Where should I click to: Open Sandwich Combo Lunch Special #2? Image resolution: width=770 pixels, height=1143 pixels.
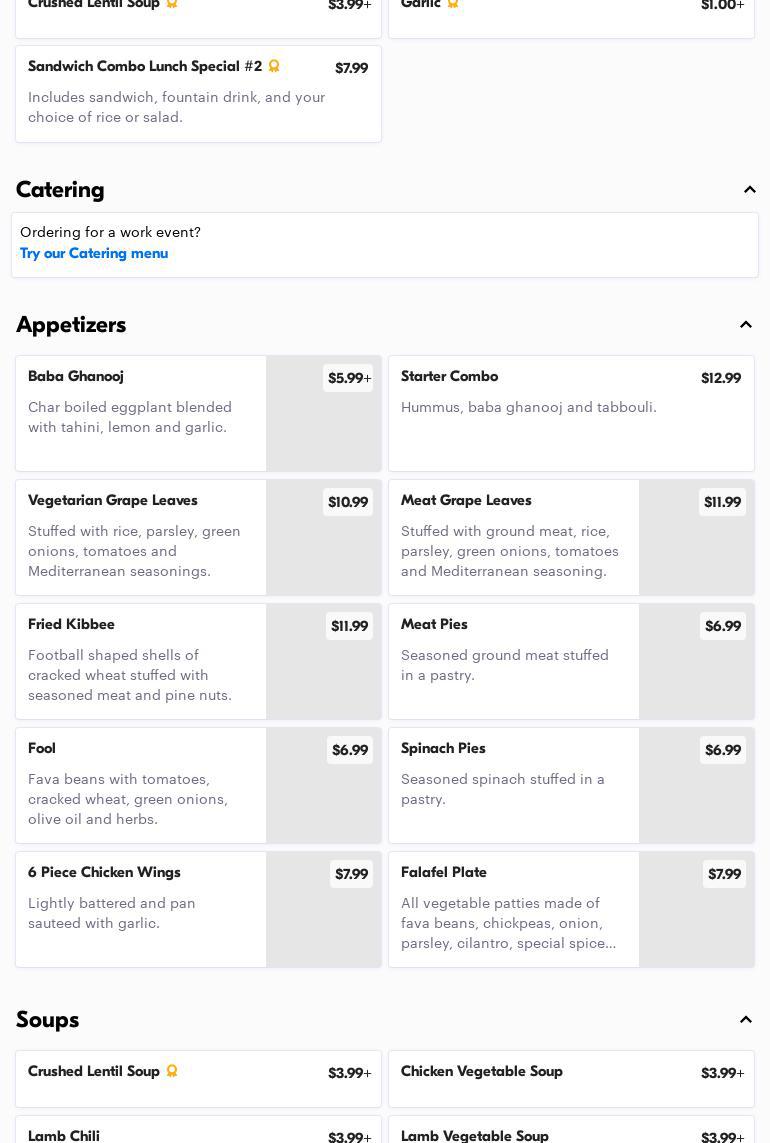tap(197, 93)
